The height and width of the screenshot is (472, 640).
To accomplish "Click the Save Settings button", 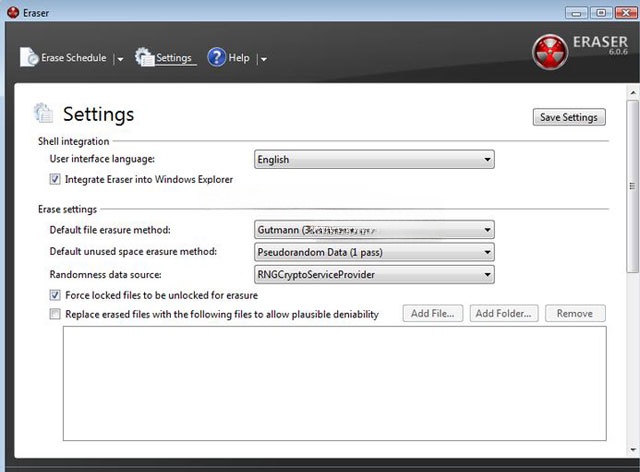I will coord(569,117).
